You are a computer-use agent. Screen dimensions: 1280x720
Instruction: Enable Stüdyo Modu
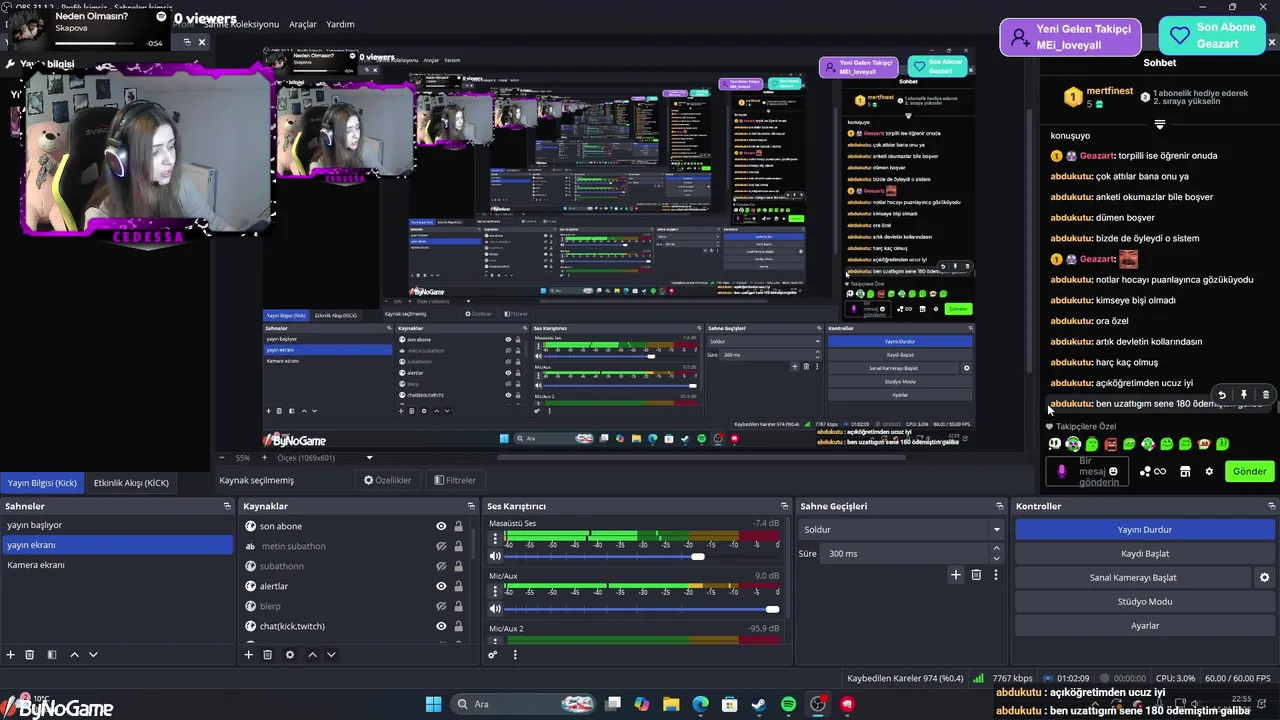1145,601
